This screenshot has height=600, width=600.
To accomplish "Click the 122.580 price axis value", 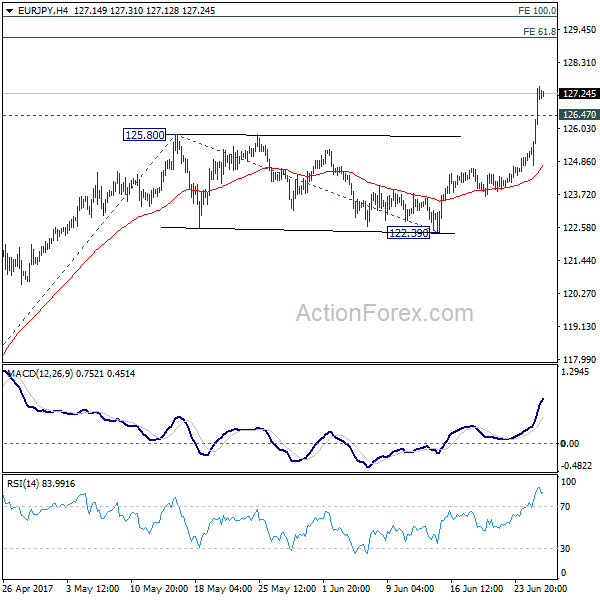I will (x=579, y=227).
